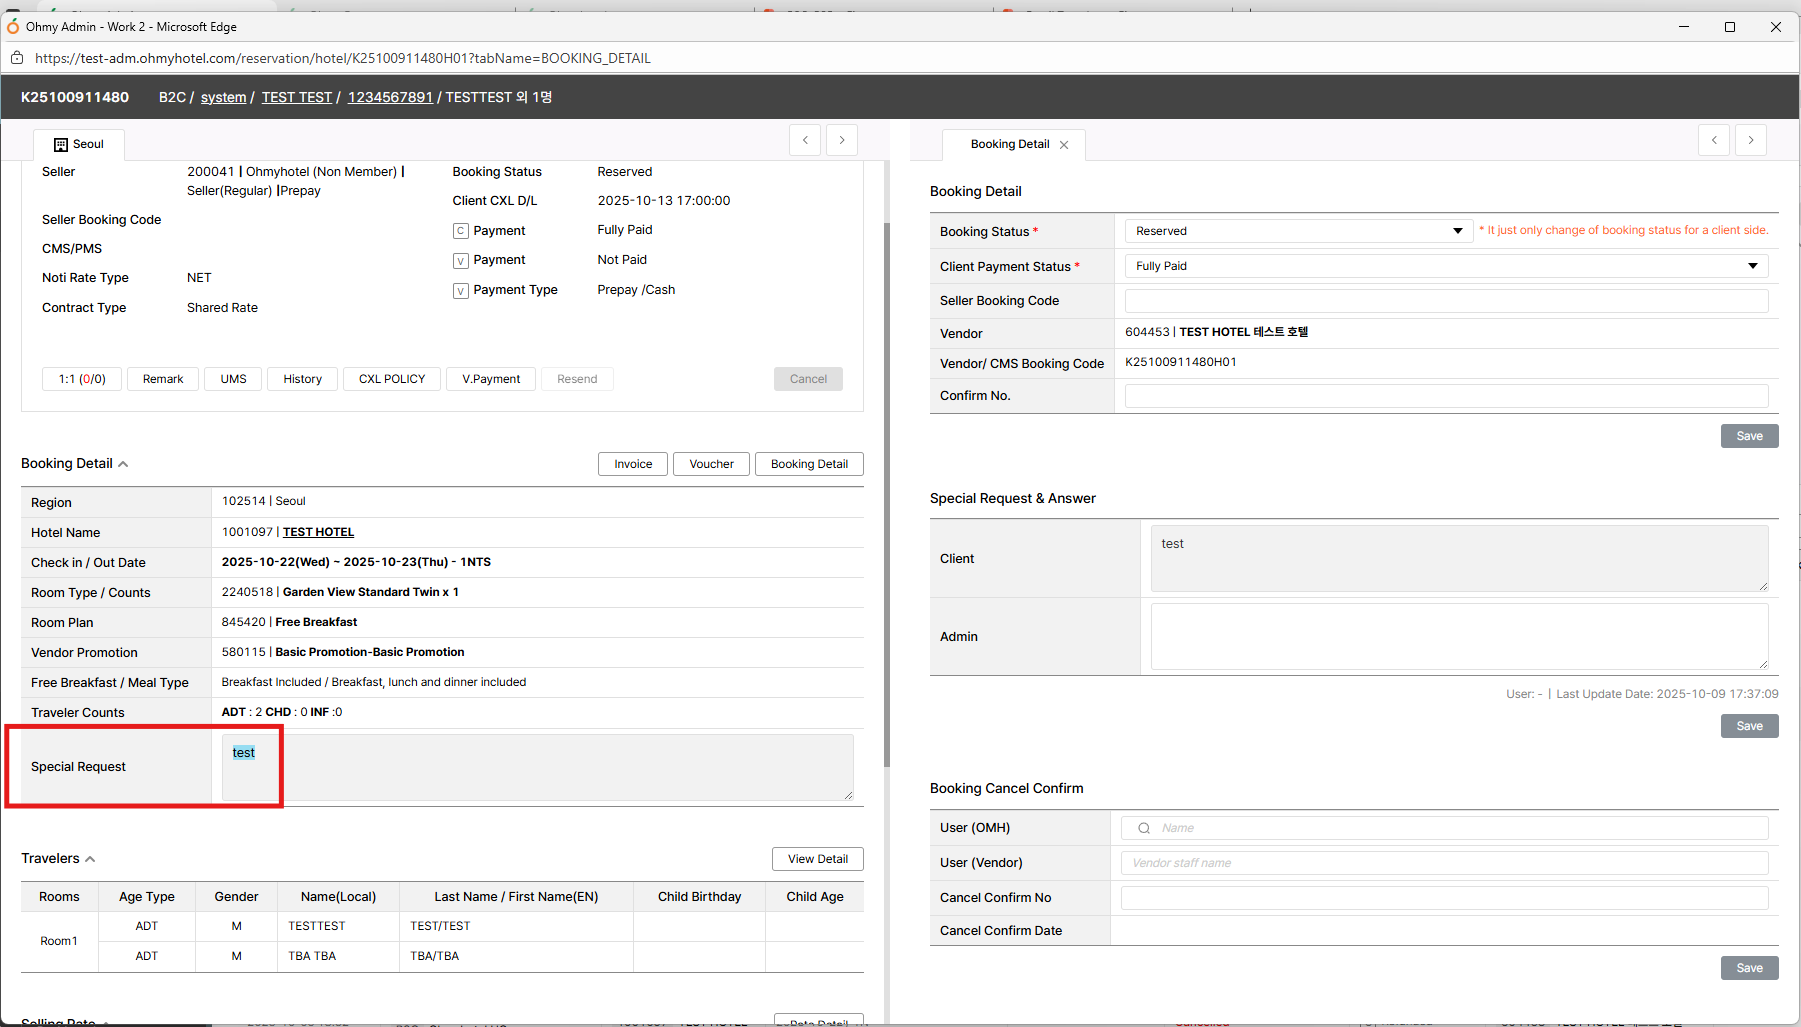Click the Voucher button
This screenshot has width=1801, height=1027.
click(711, 464)
